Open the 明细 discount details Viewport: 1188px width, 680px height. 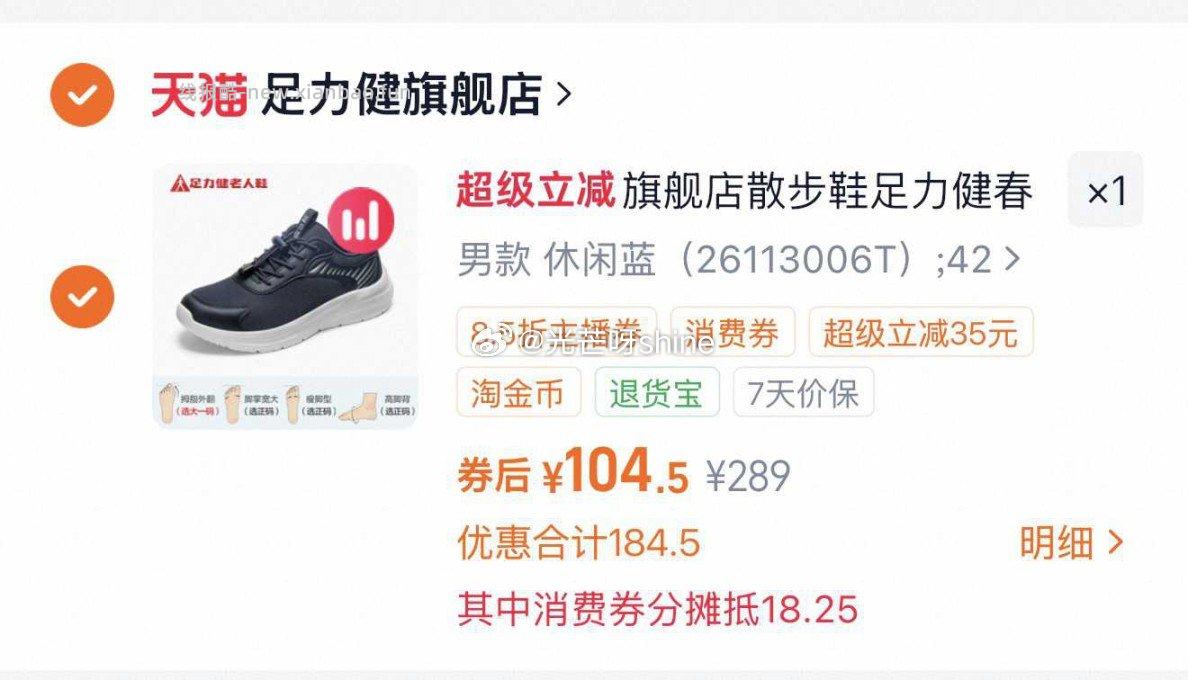[1071, 542]
